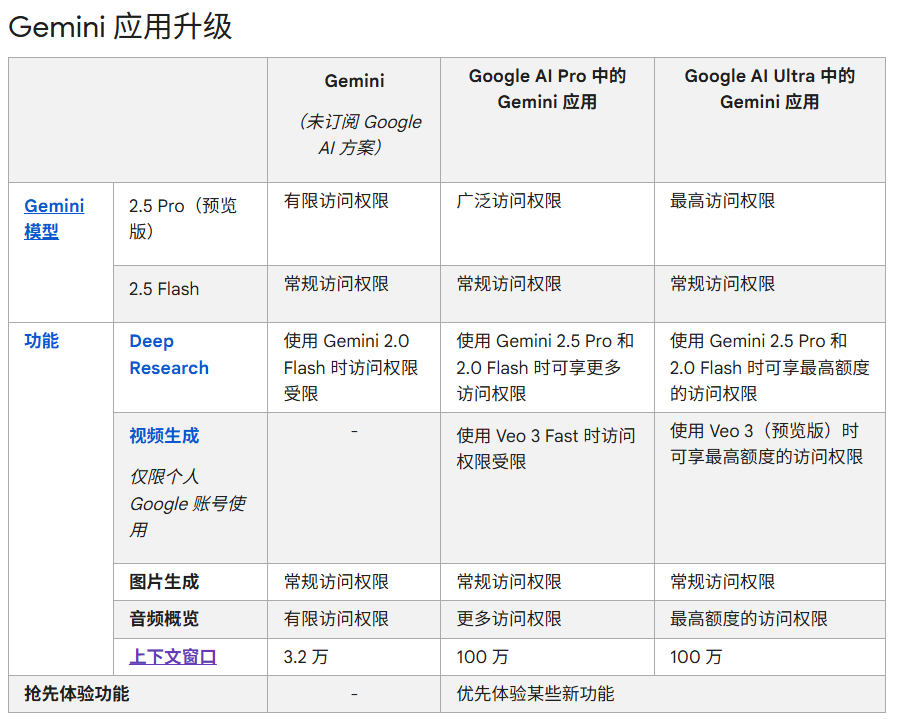
Task: Select "有限访问权限" in the 2.5 Pro row
Action: click(x=336, y=200)
